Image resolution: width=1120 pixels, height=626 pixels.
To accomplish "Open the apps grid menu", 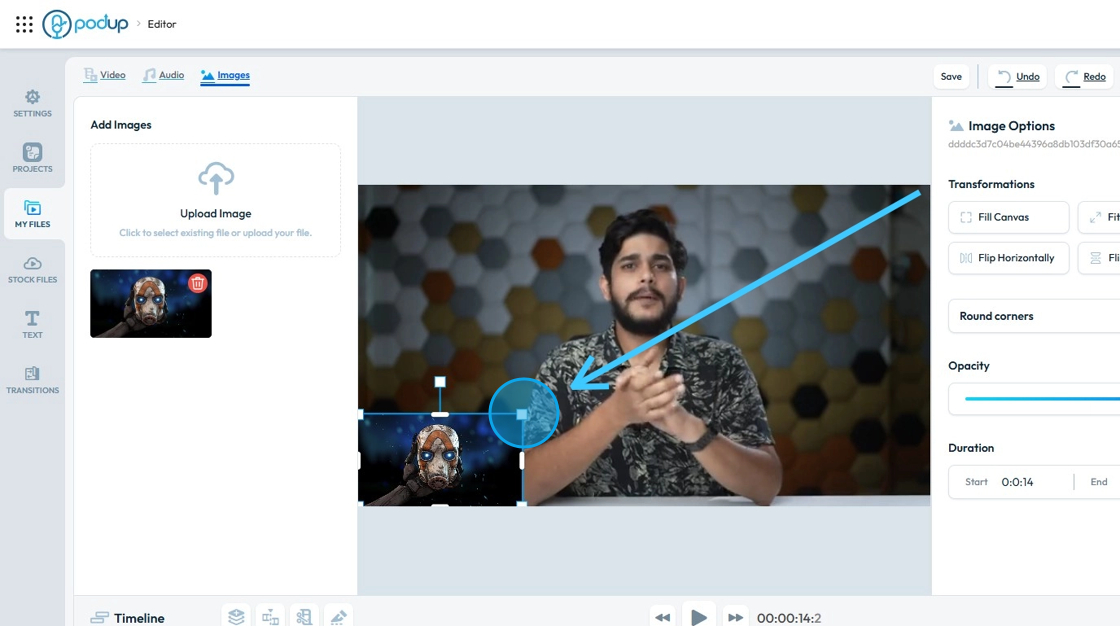I will 24,24.
